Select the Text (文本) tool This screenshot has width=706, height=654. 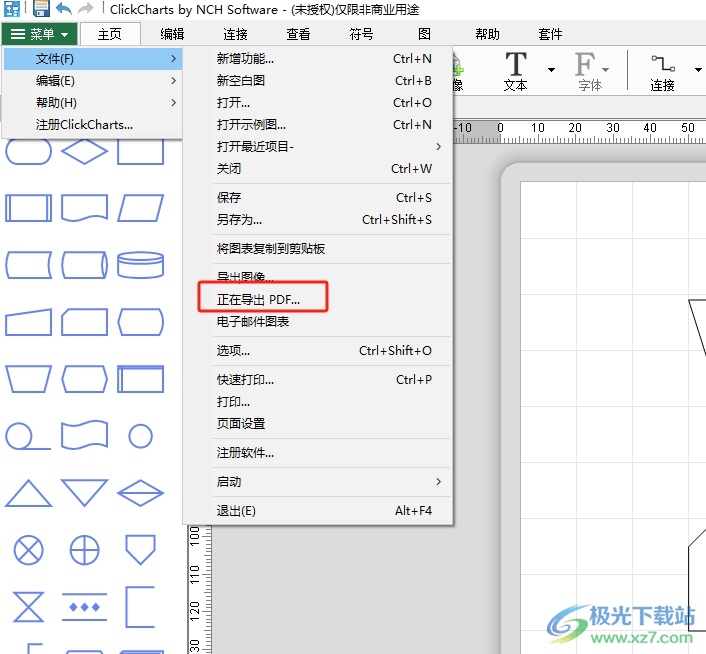pyautogui.click(x=516, y=71)
